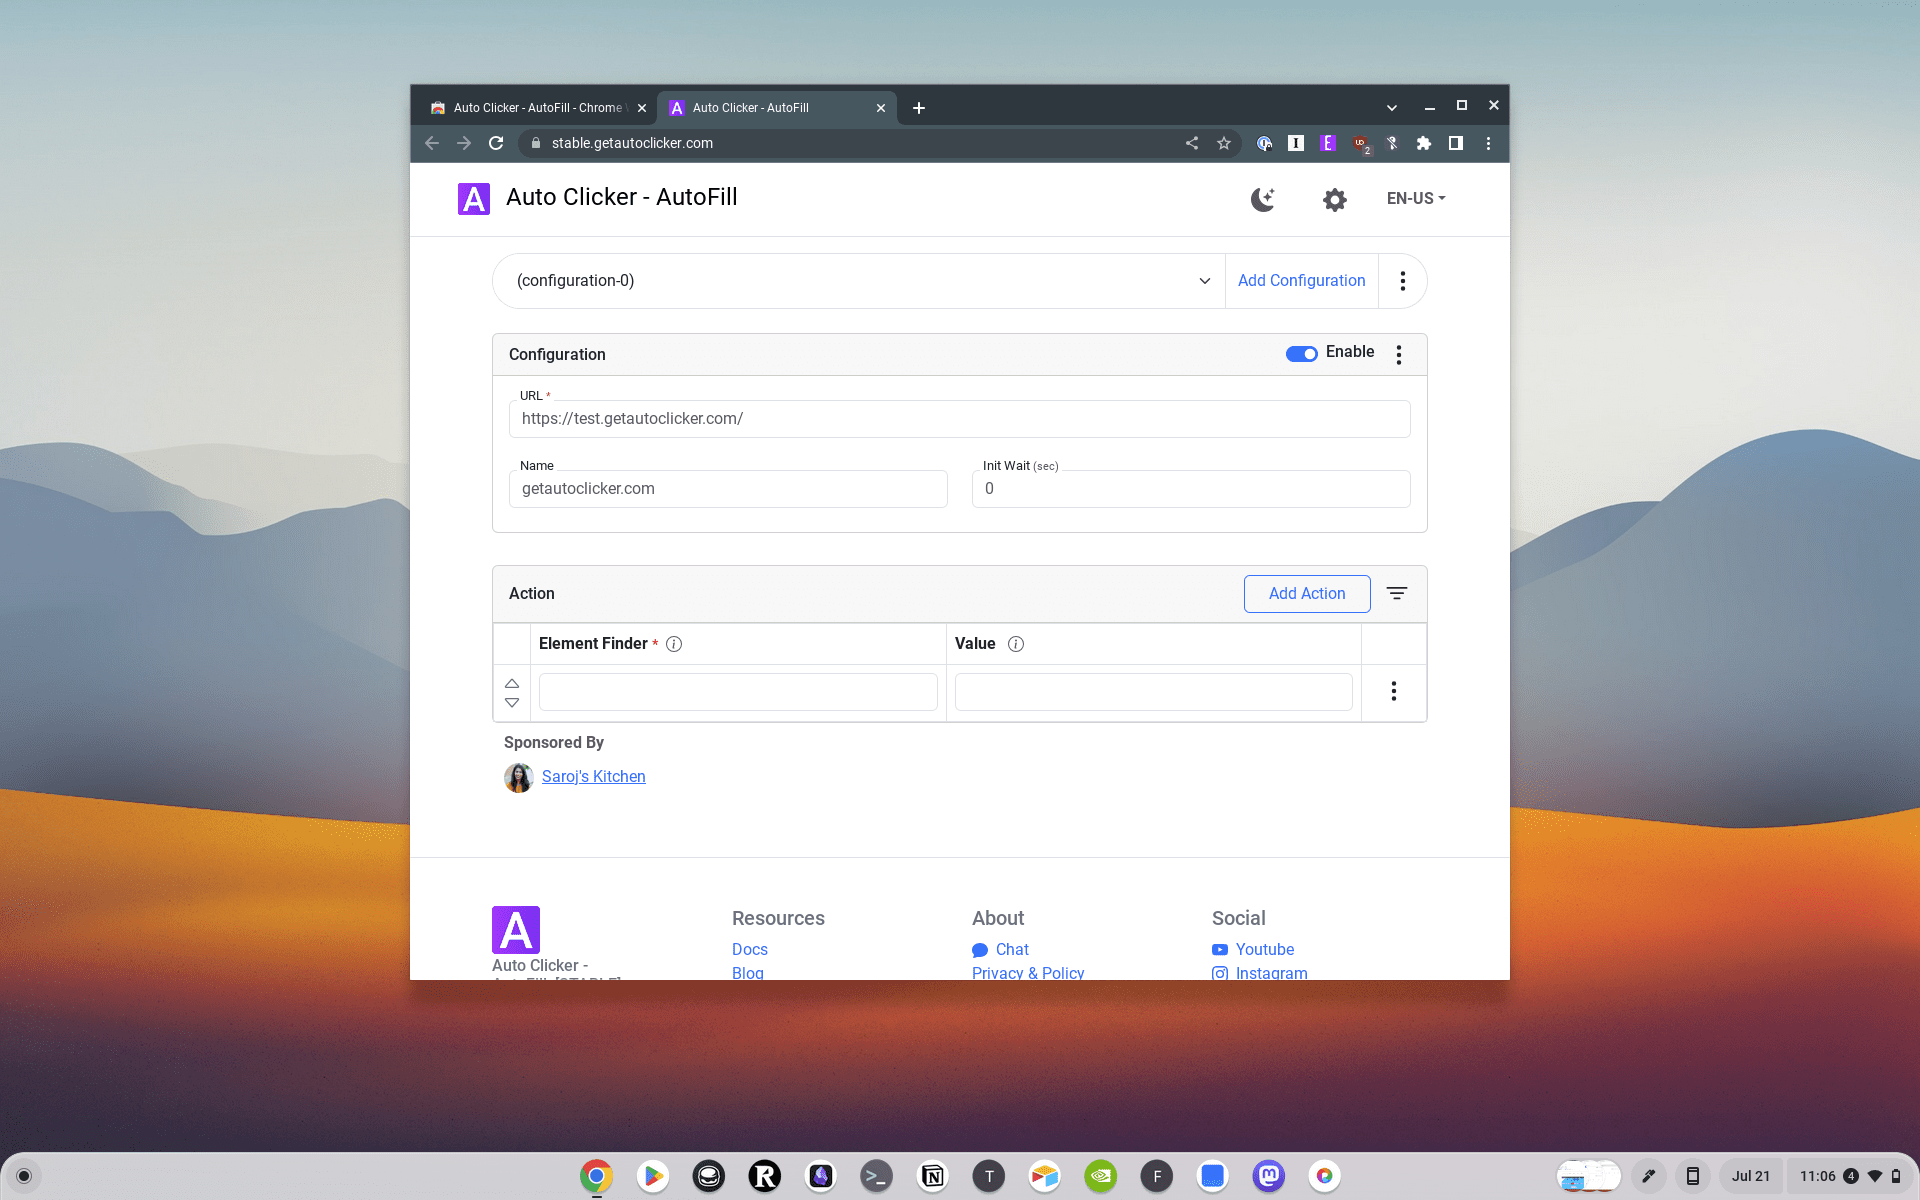Open tab search chevron
Screen dimensions: 1920x1200
tap(1392, 107)
